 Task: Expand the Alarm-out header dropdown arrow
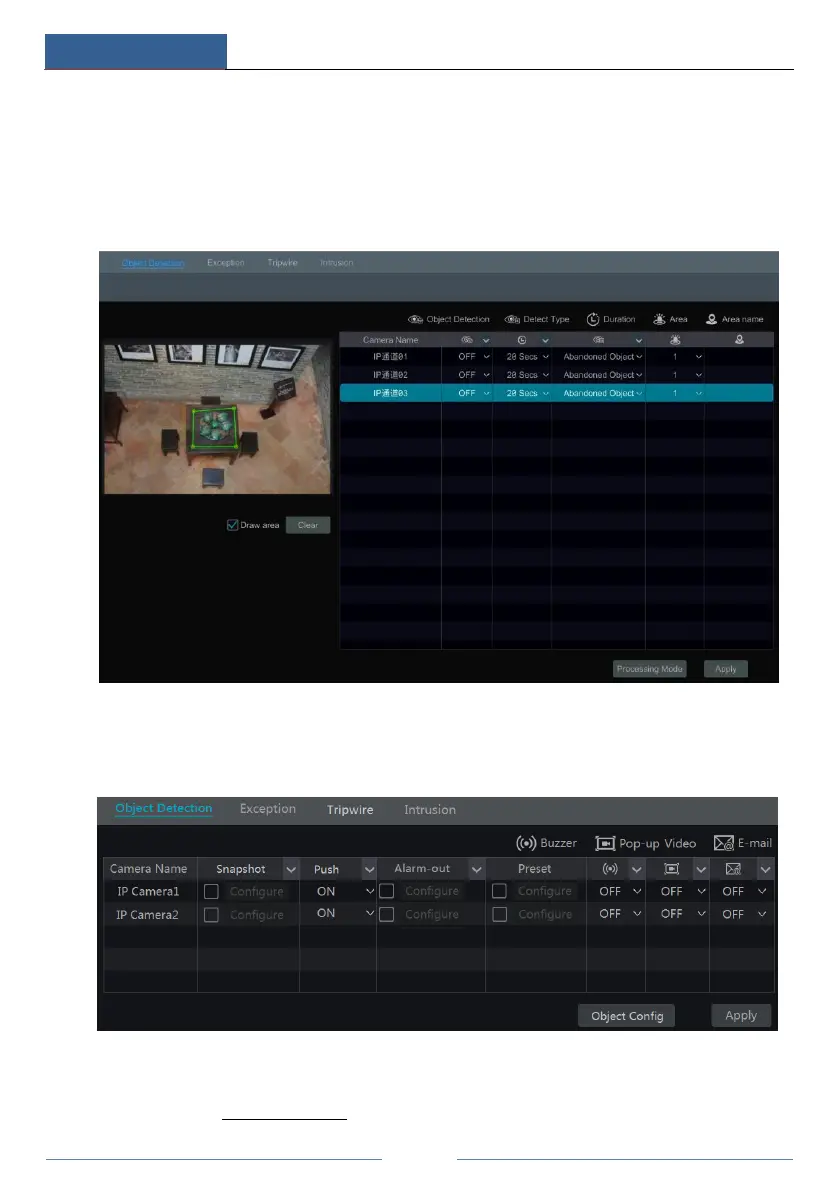[x=477, y=870]
